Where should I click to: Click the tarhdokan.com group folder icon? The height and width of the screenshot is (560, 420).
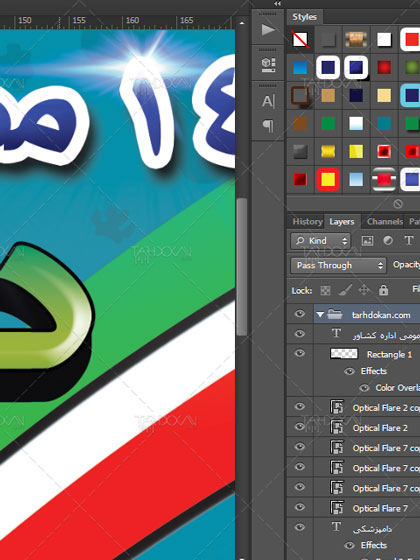tap(335, 314)
